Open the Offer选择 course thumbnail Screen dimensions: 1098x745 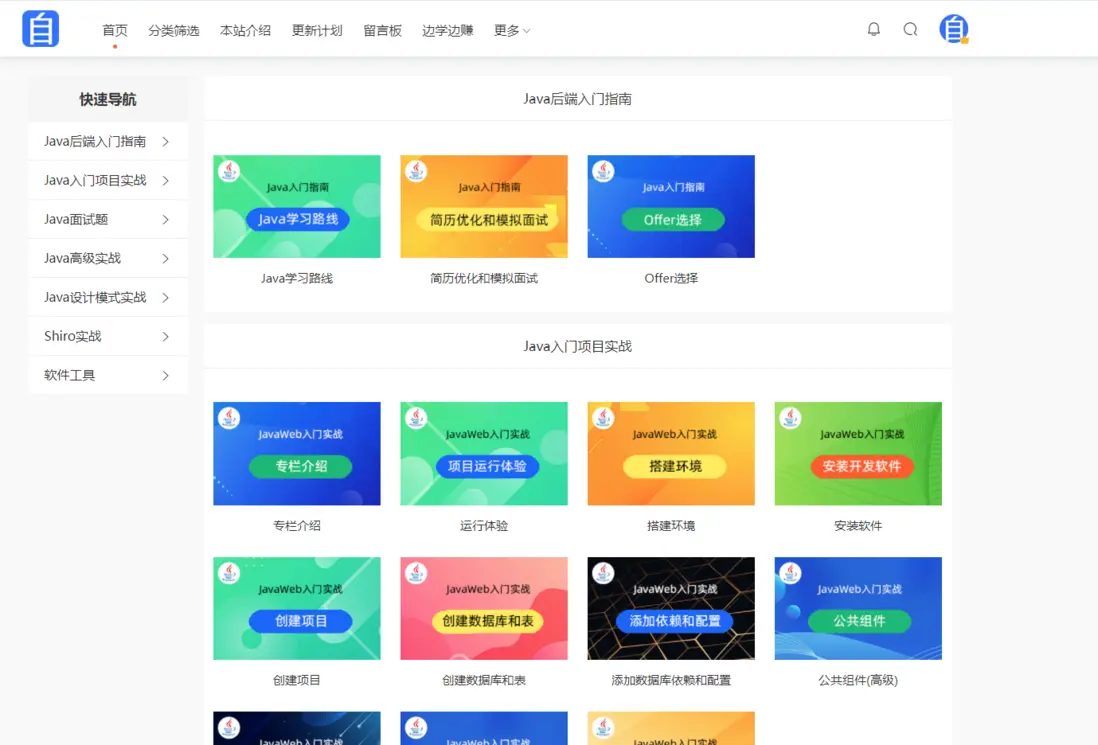click(670, 206)
